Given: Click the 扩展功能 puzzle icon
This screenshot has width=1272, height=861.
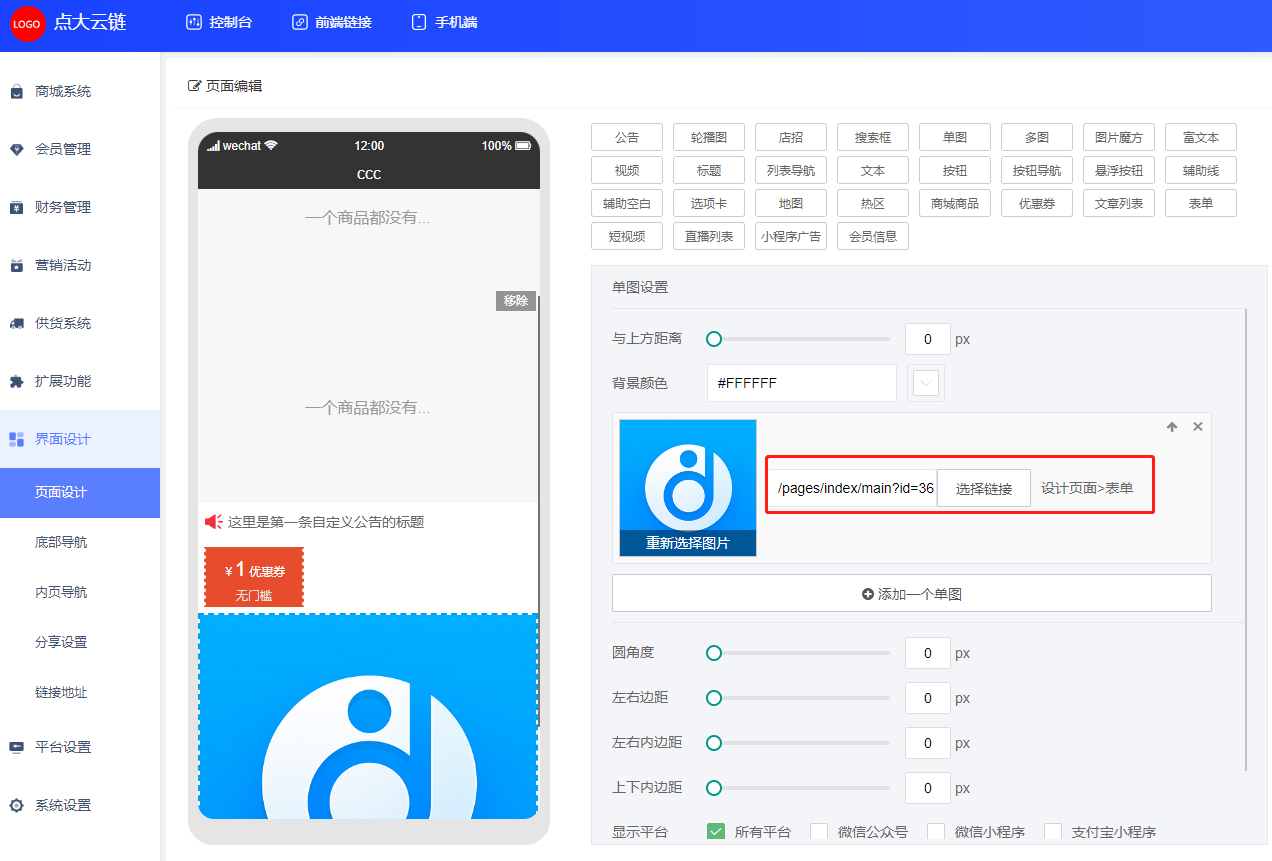Looking at the screenshot, I should pos(16,381).
